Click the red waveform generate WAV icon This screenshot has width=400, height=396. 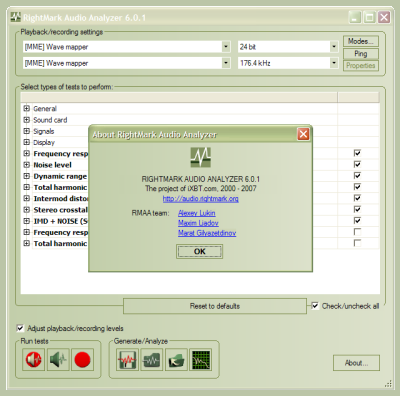127,360
